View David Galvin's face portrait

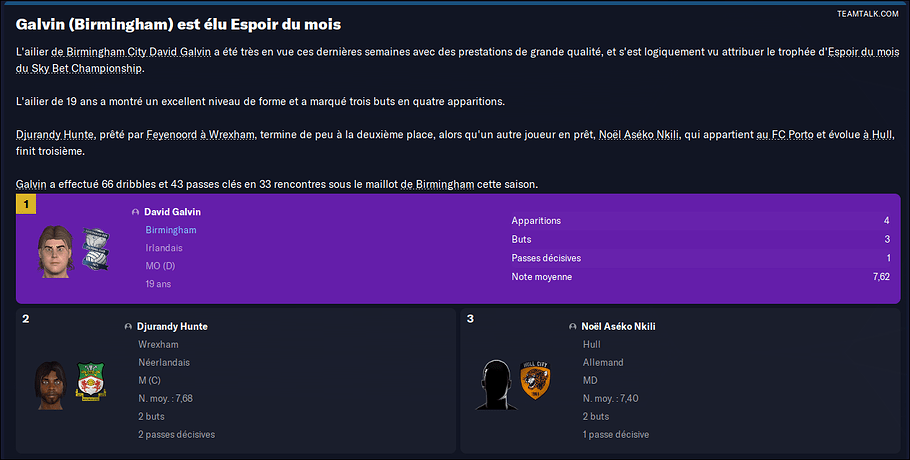[56, 252]
